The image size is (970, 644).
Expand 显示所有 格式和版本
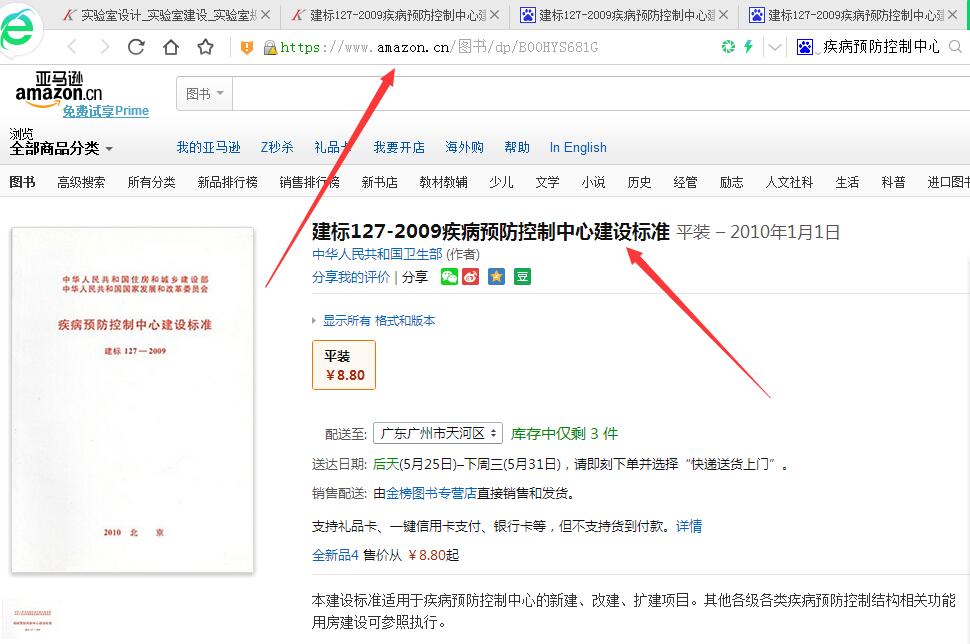pyautogui.click(x=377, y=321)
